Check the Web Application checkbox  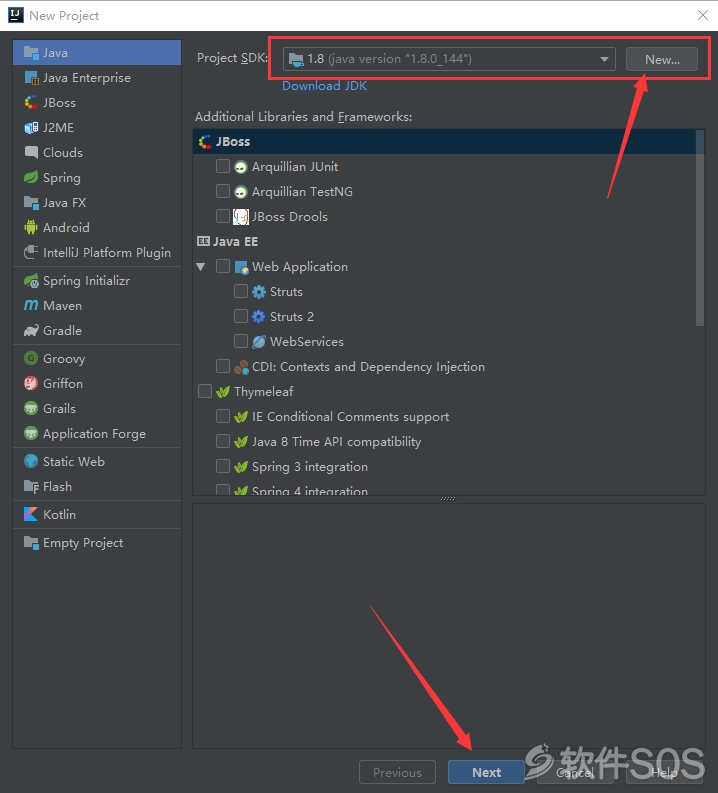click(223, 266)
